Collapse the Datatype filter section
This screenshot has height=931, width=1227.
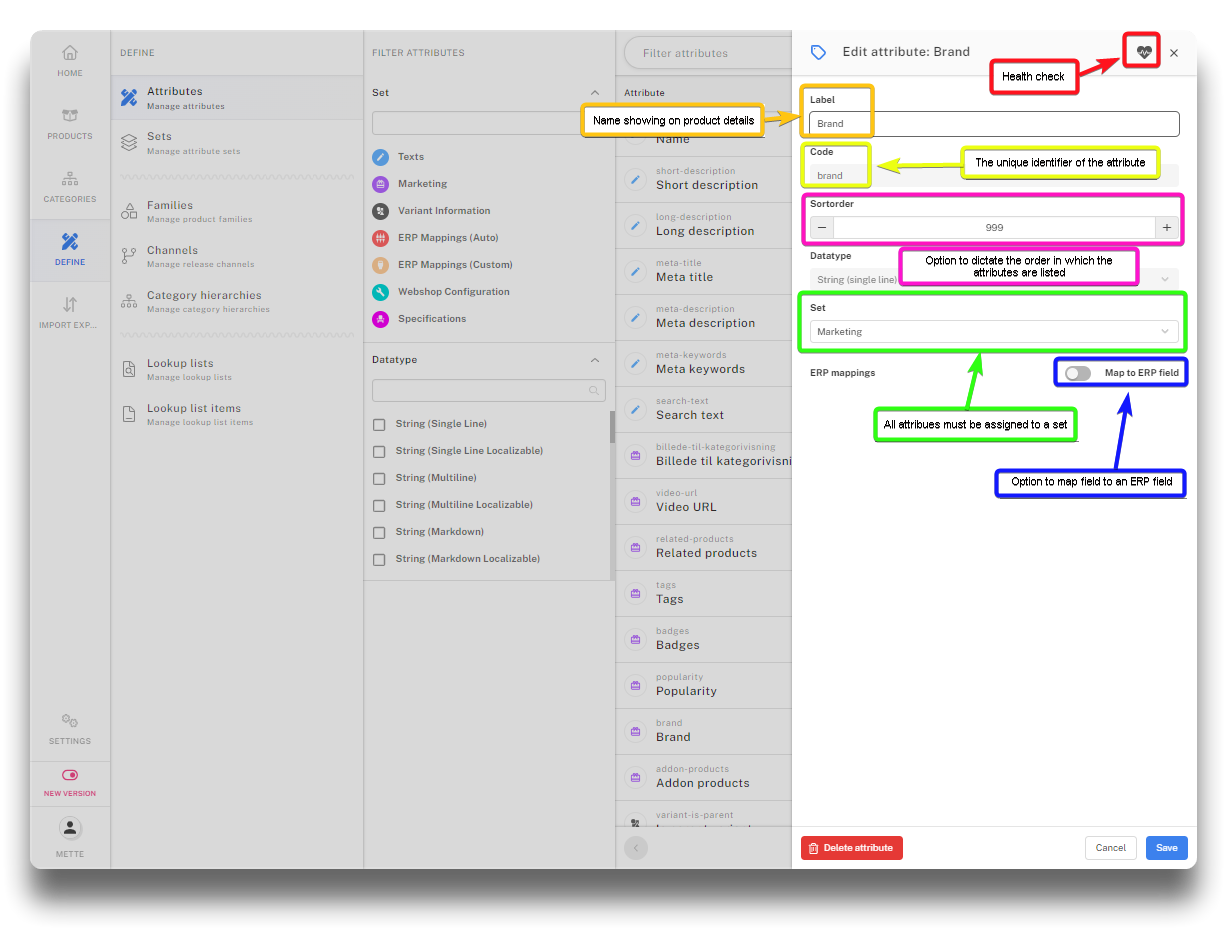(595, 360)
